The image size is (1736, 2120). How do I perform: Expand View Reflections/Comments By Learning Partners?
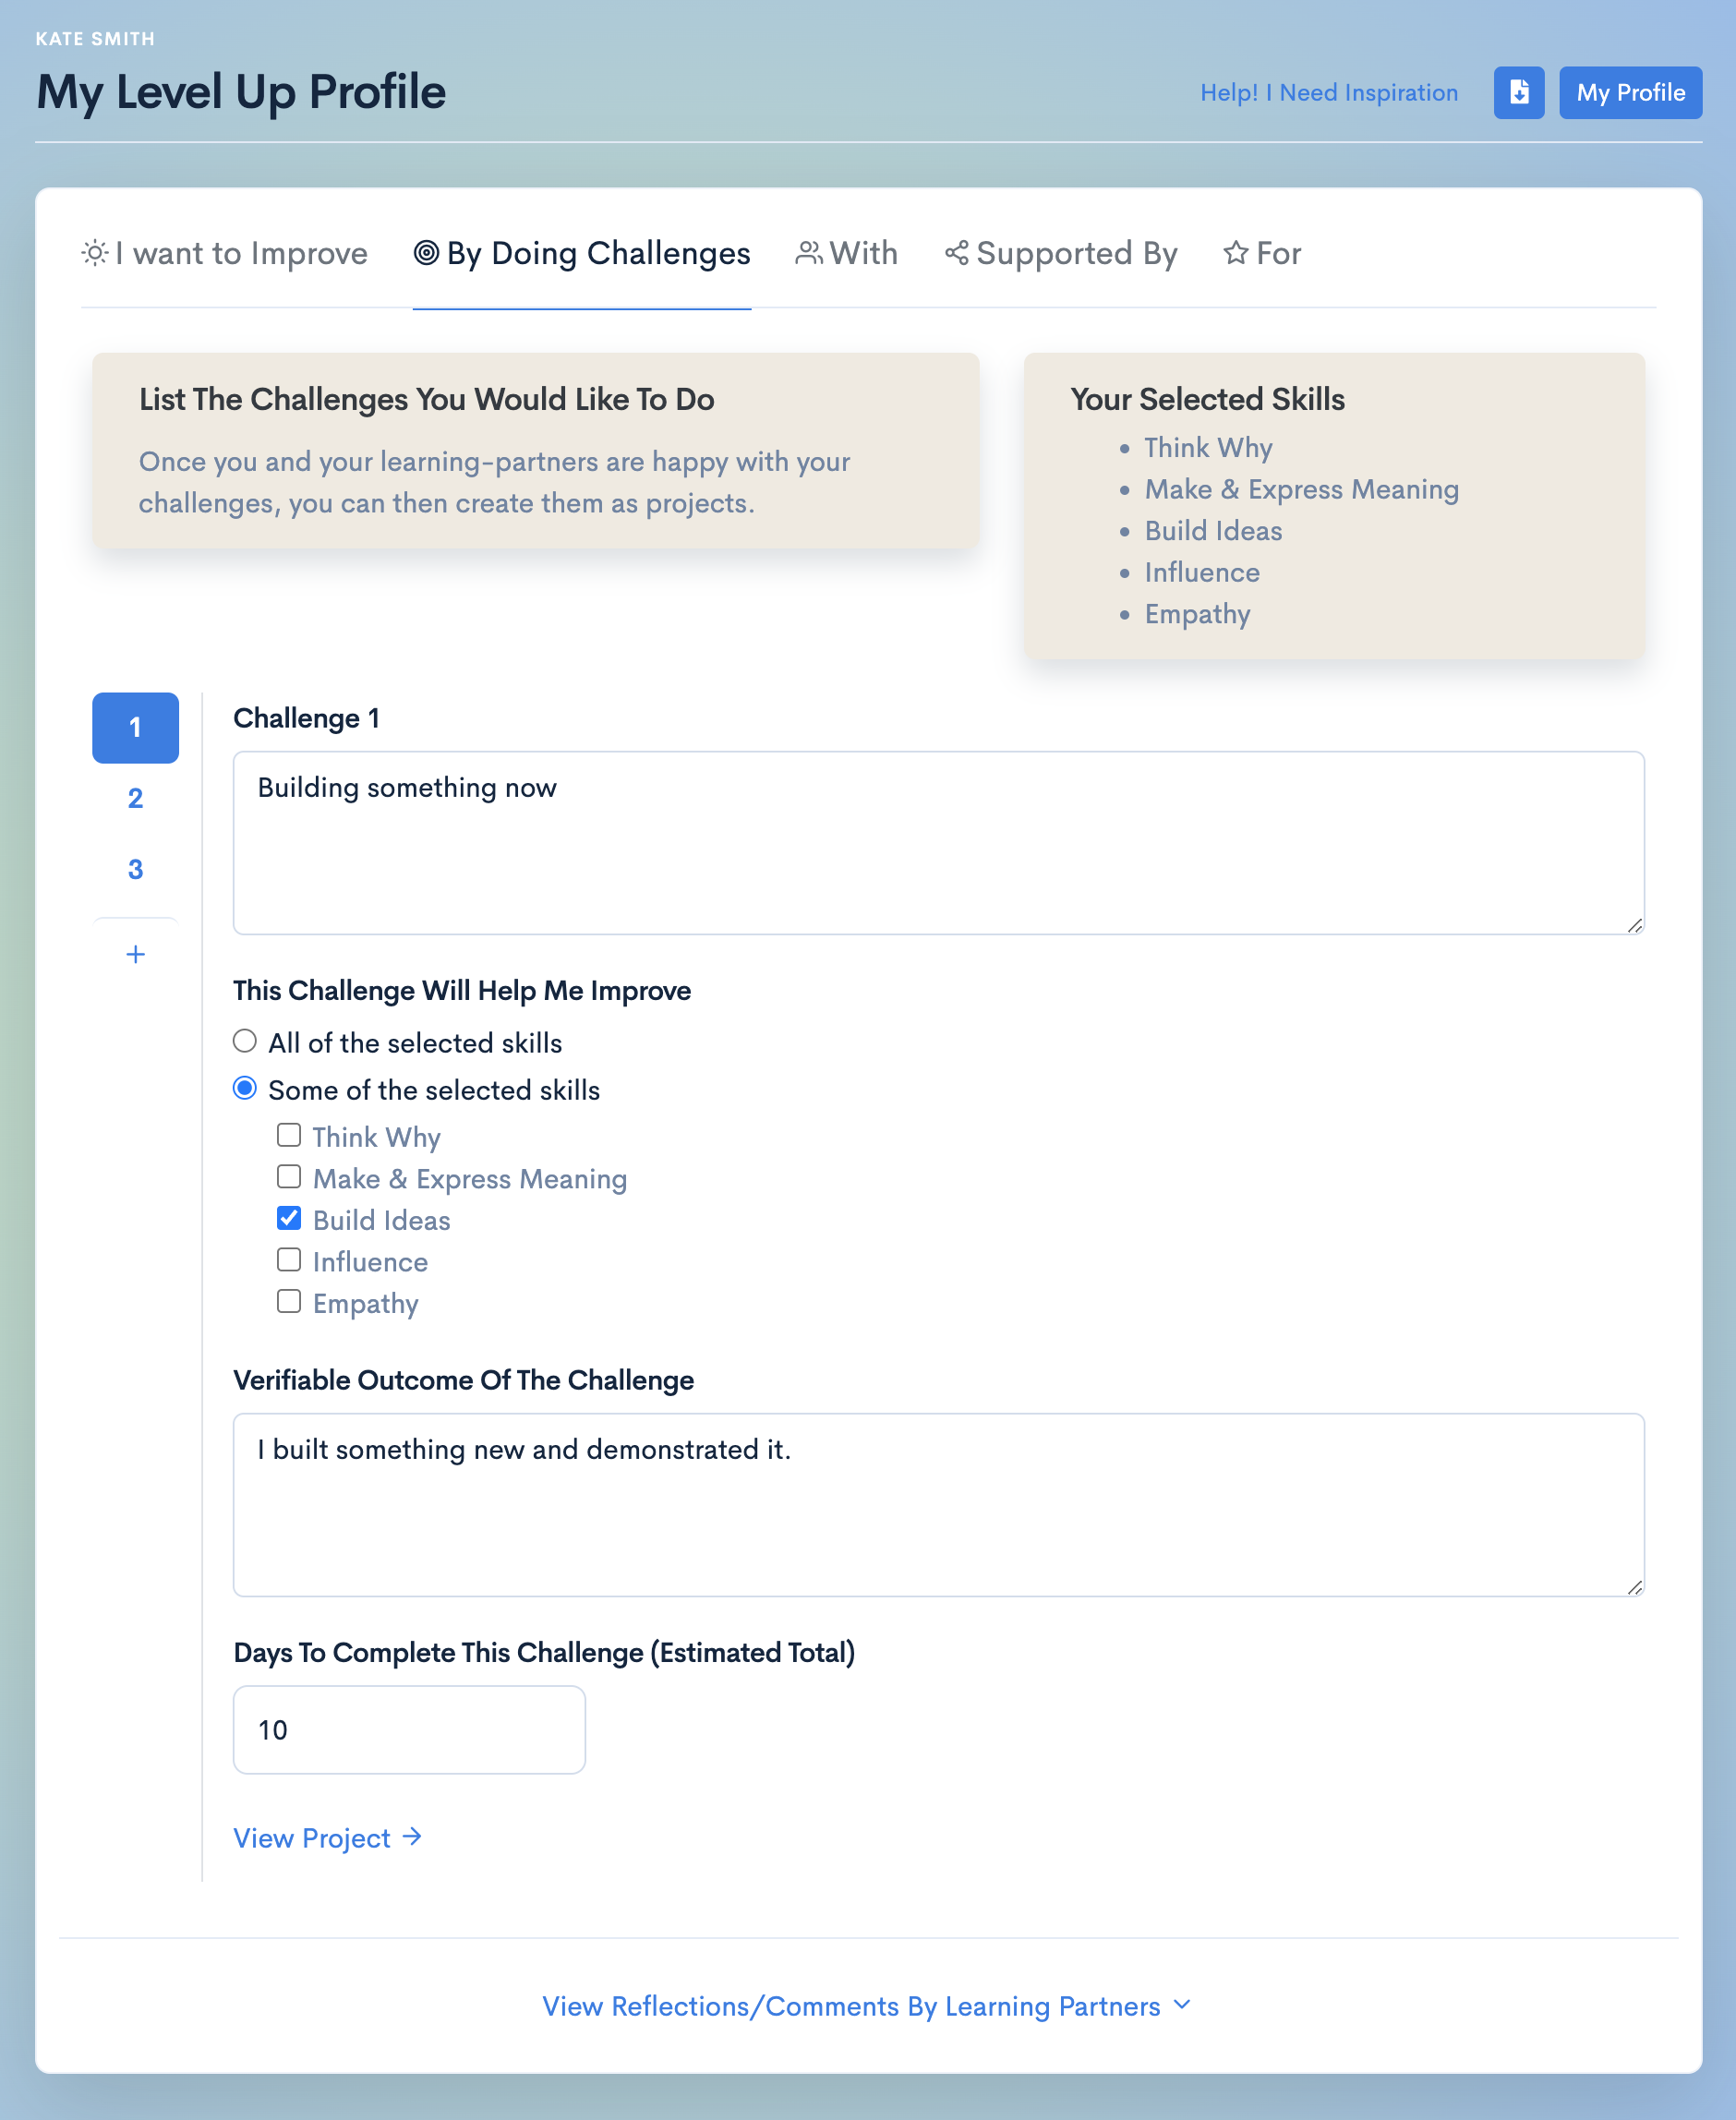point(866,2006)
